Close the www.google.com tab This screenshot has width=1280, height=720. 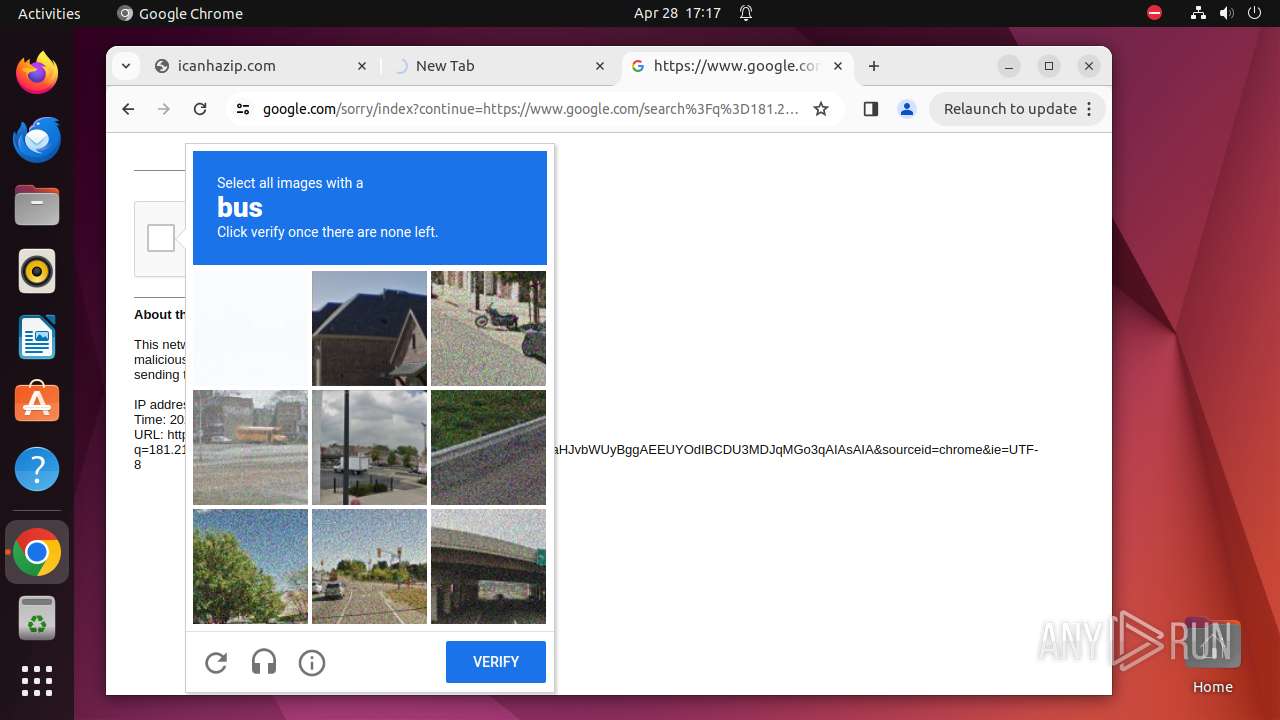pos(838,66)
